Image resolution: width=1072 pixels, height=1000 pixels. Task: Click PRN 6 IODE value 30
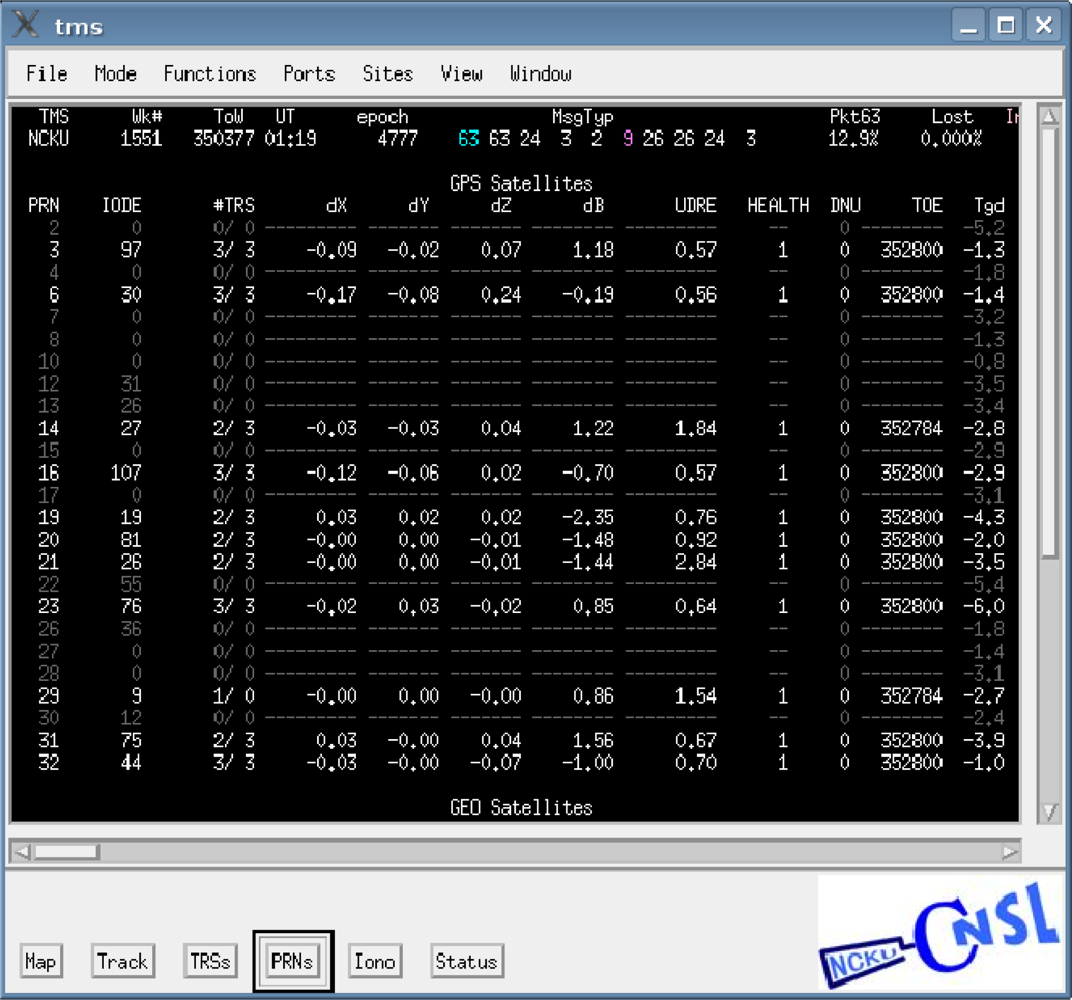pyautogui.click(x=131, y=295)
